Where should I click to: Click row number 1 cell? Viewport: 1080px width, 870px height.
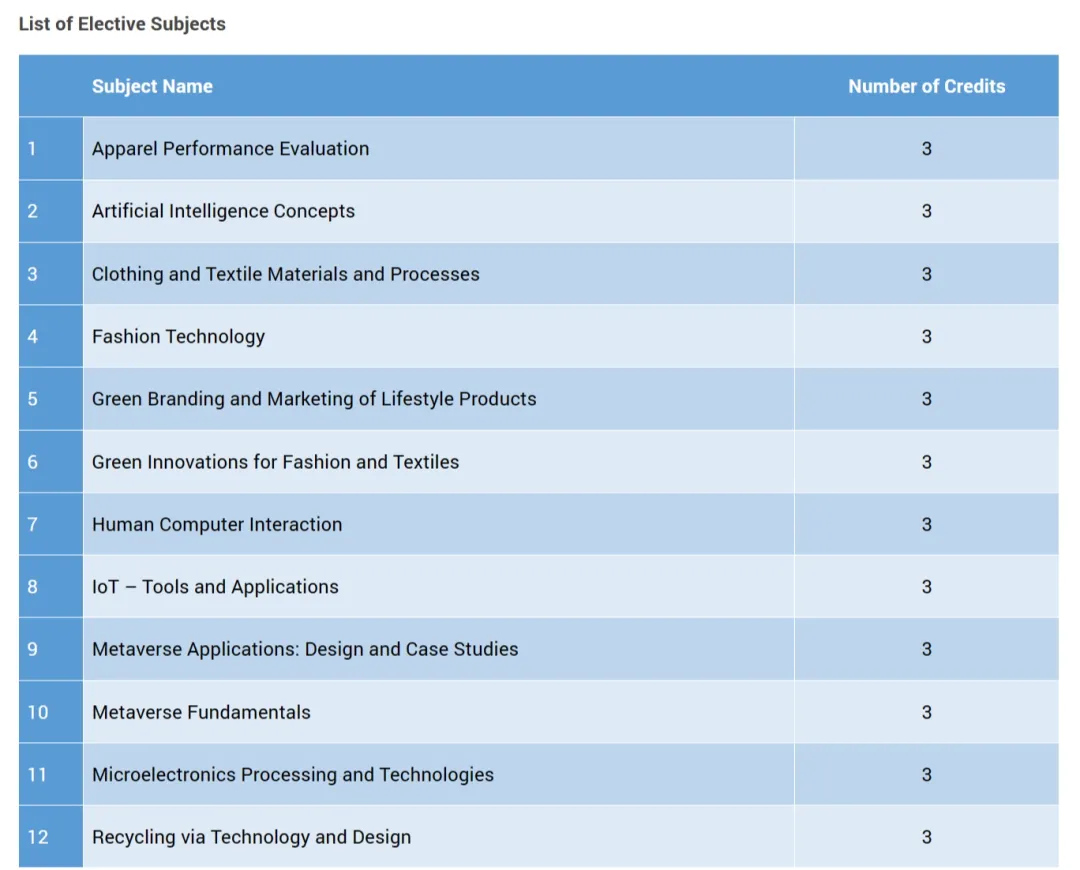click(50, 149)
